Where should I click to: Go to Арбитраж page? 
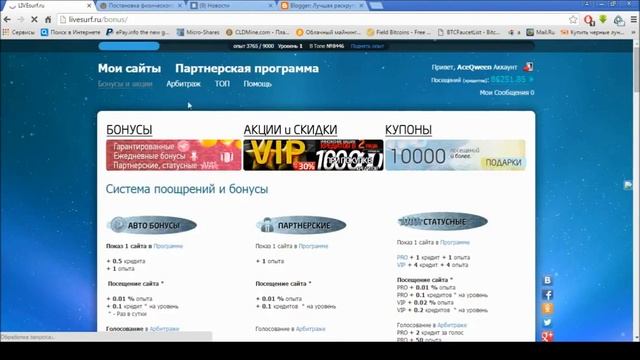pyautogui.click(x=183, y=84)
